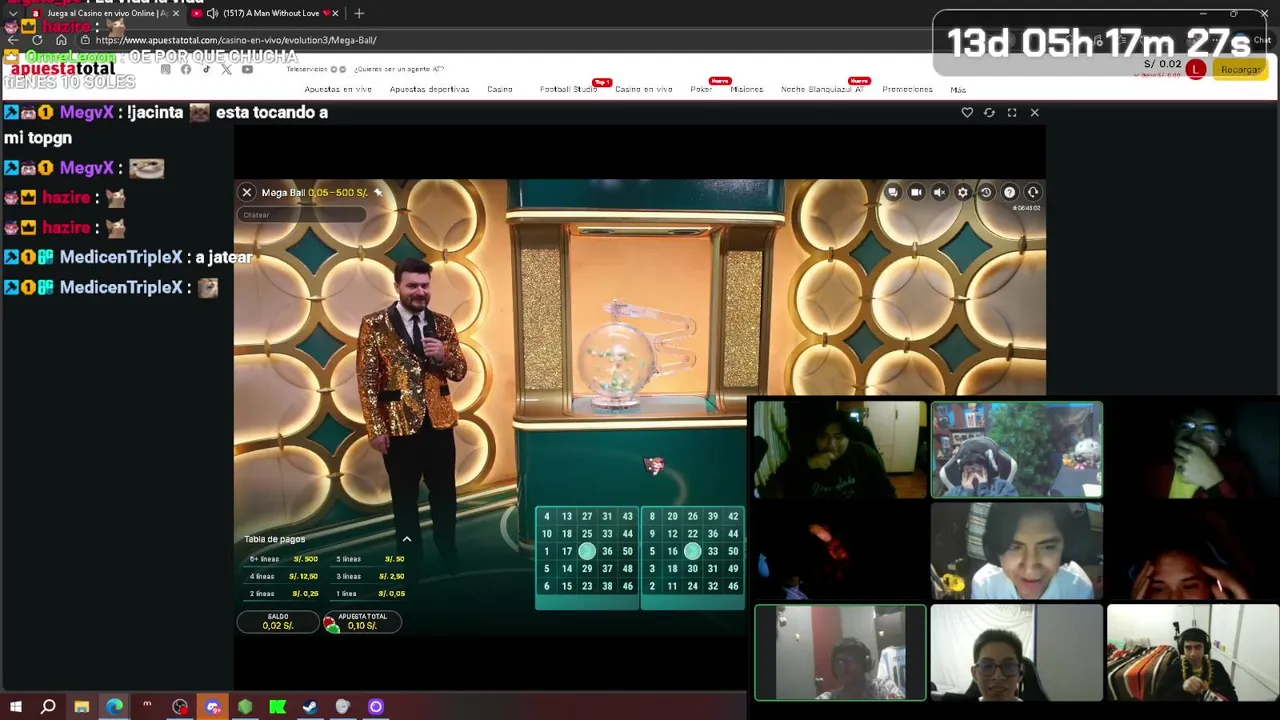Viewport: 1280px width, 720px height.
Task: Click the favorite star beside Mega Ball title
Action: pyautogui.click(x=378, y=192)
